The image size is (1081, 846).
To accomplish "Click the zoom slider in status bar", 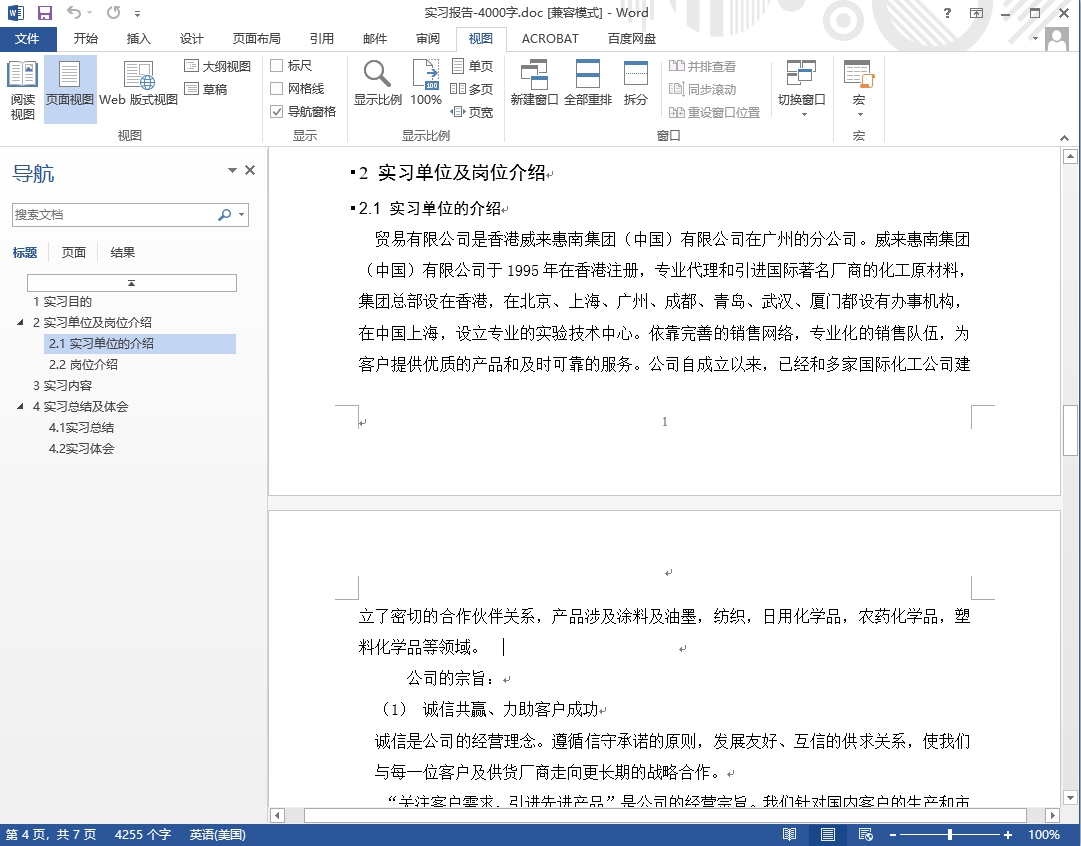I will tap(949, 835).
